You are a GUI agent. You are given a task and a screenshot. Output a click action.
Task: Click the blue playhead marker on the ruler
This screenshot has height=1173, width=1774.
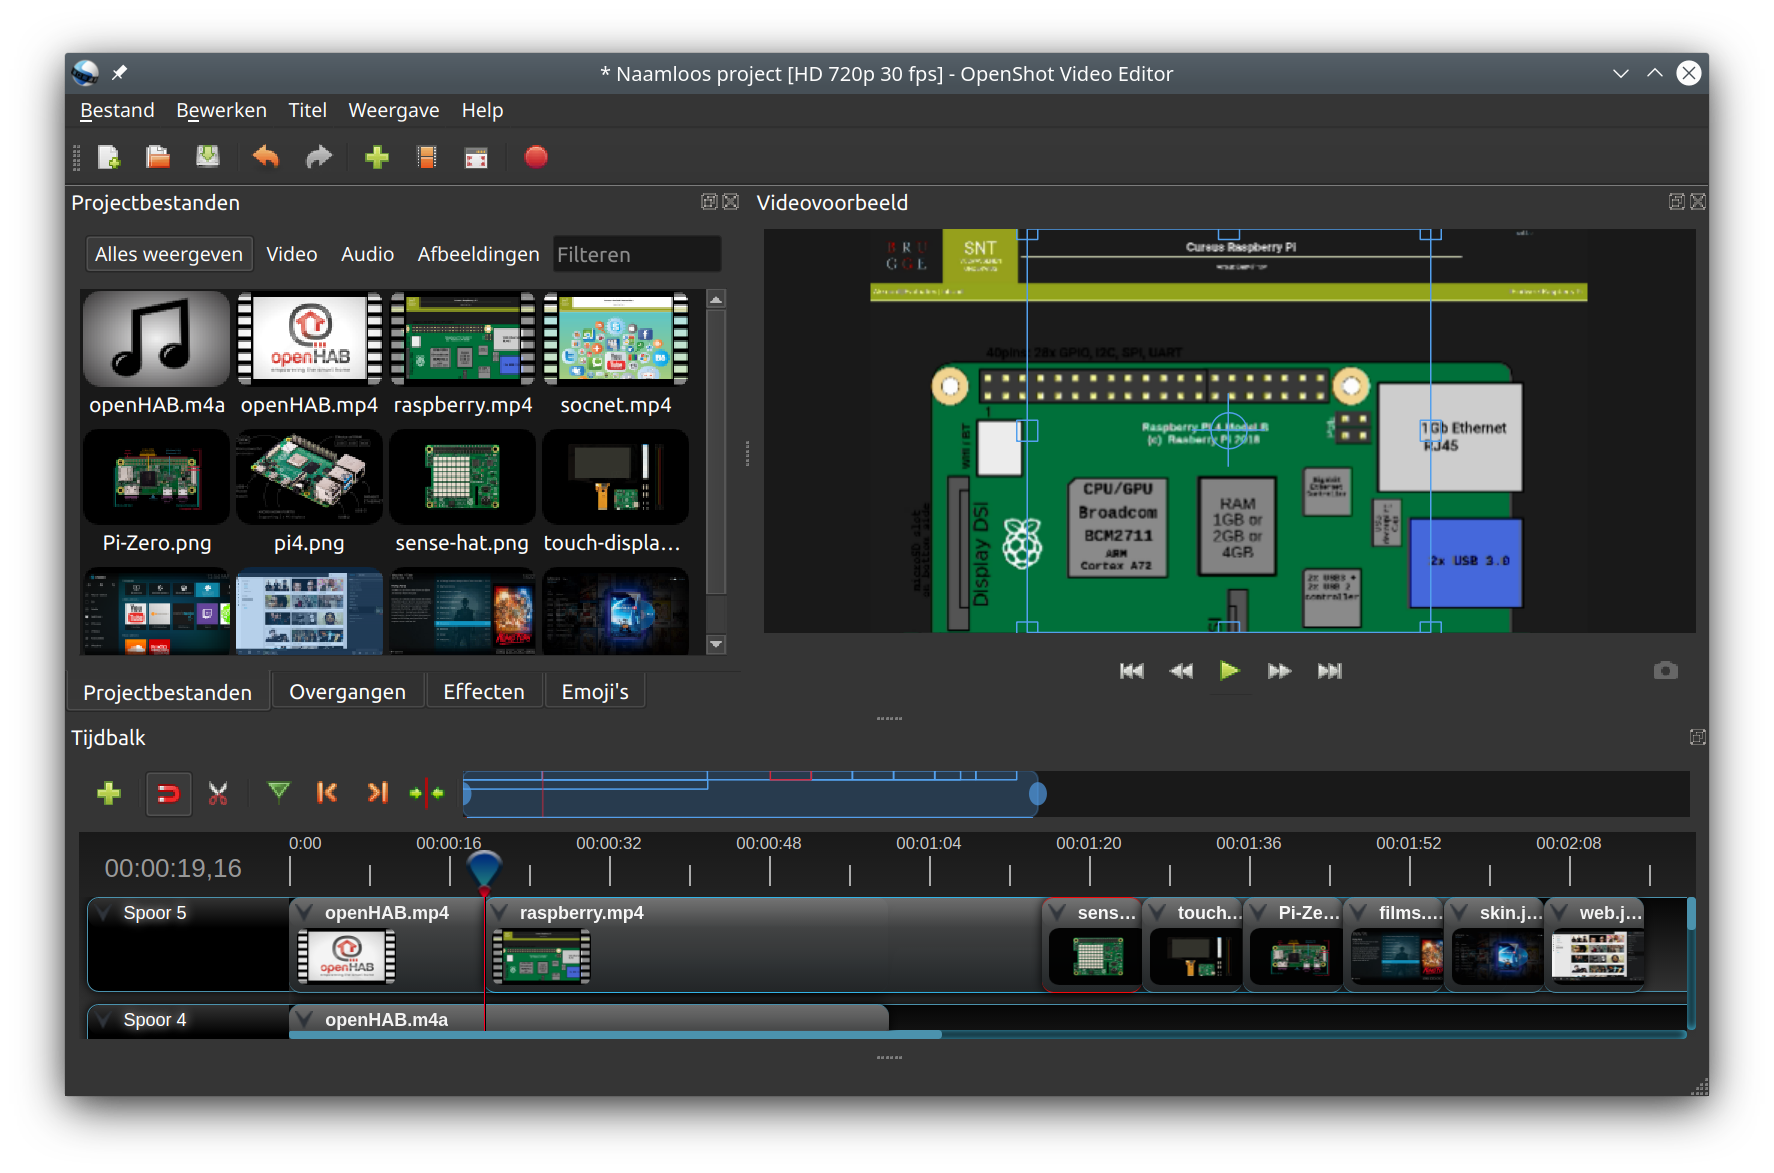tap(484, 869)
